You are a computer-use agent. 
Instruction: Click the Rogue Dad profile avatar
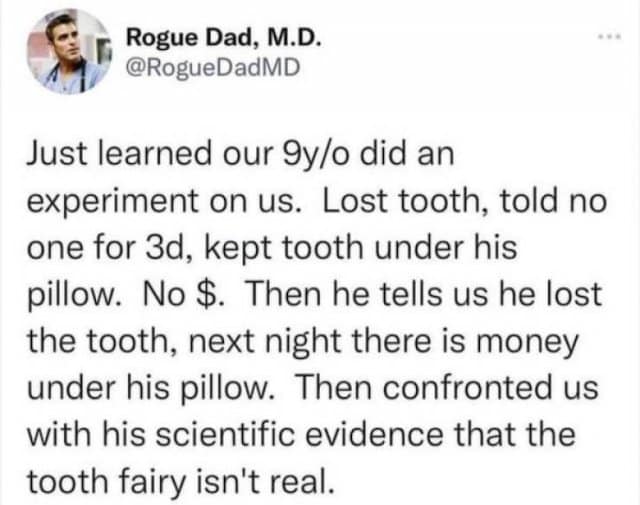(67, 51)
